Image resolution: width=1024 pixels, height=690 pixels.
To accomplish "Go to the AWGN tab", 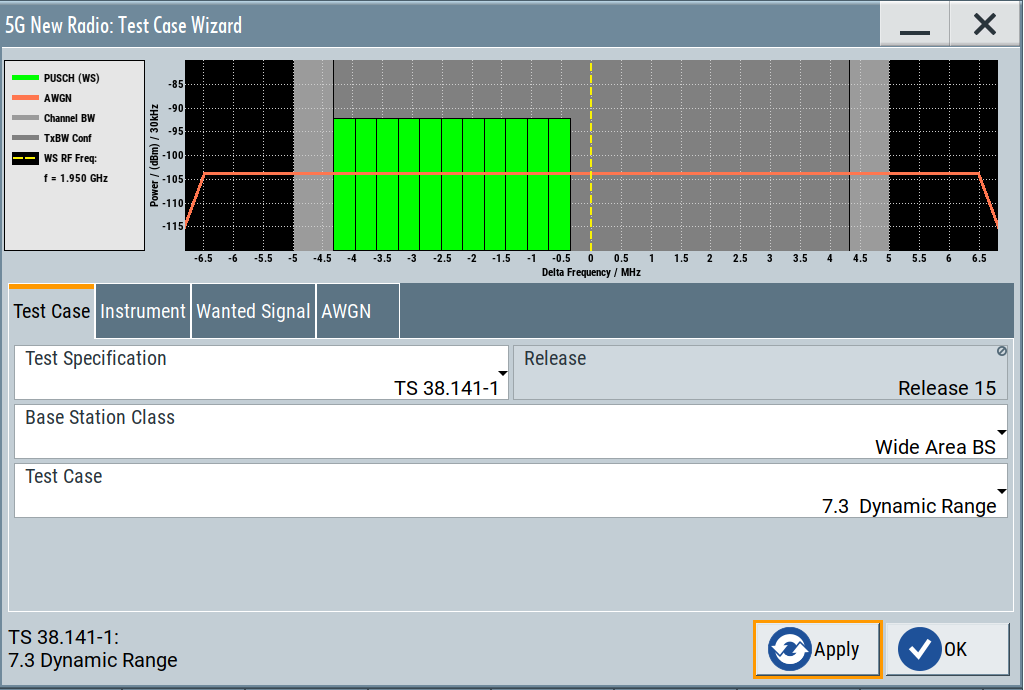I will point(346,311).
